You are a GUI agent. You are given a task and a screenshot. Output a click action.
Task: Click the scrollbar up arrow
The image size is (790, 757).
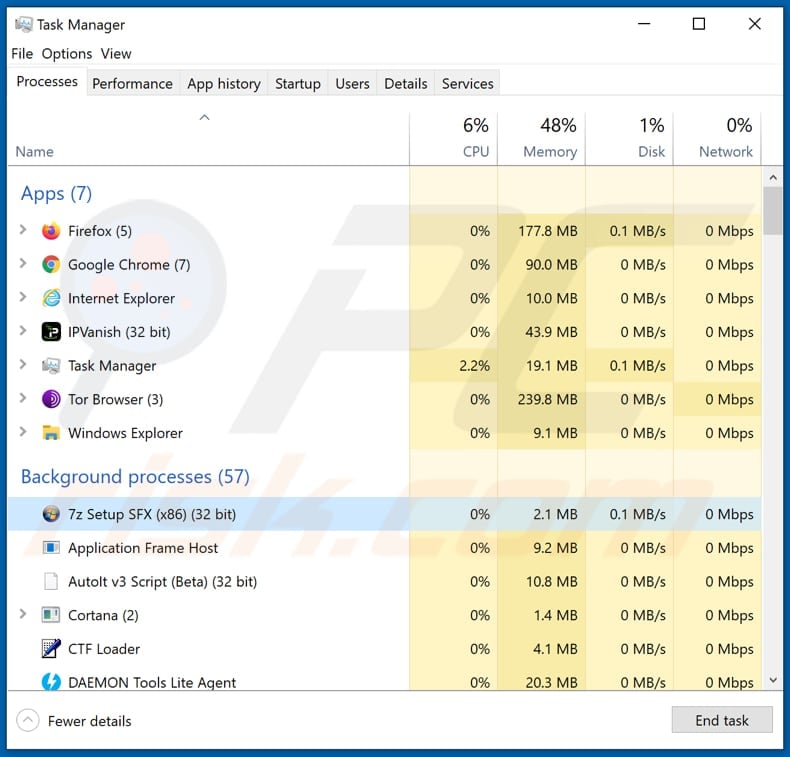(773, 177)
